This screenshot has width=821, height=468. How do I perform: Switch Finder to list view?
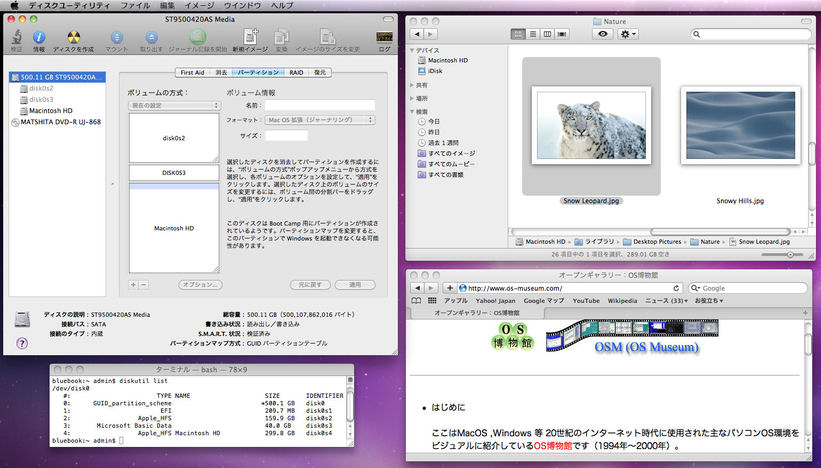[532, 34]
